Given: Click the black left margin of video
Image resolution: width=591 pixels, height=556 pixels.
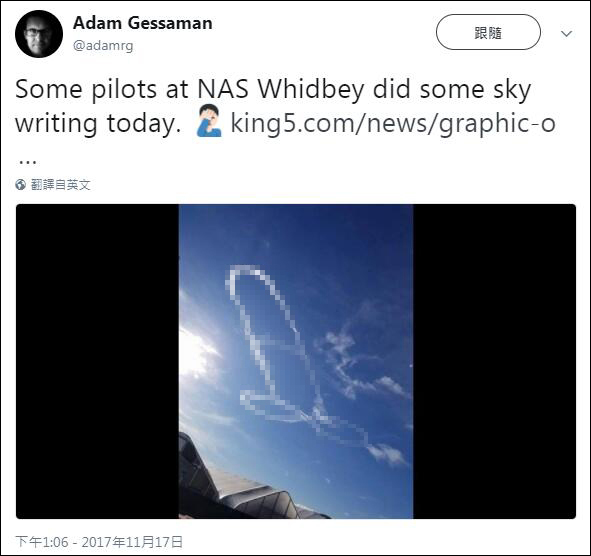Looking at the screenshot, I should (97, 361).
